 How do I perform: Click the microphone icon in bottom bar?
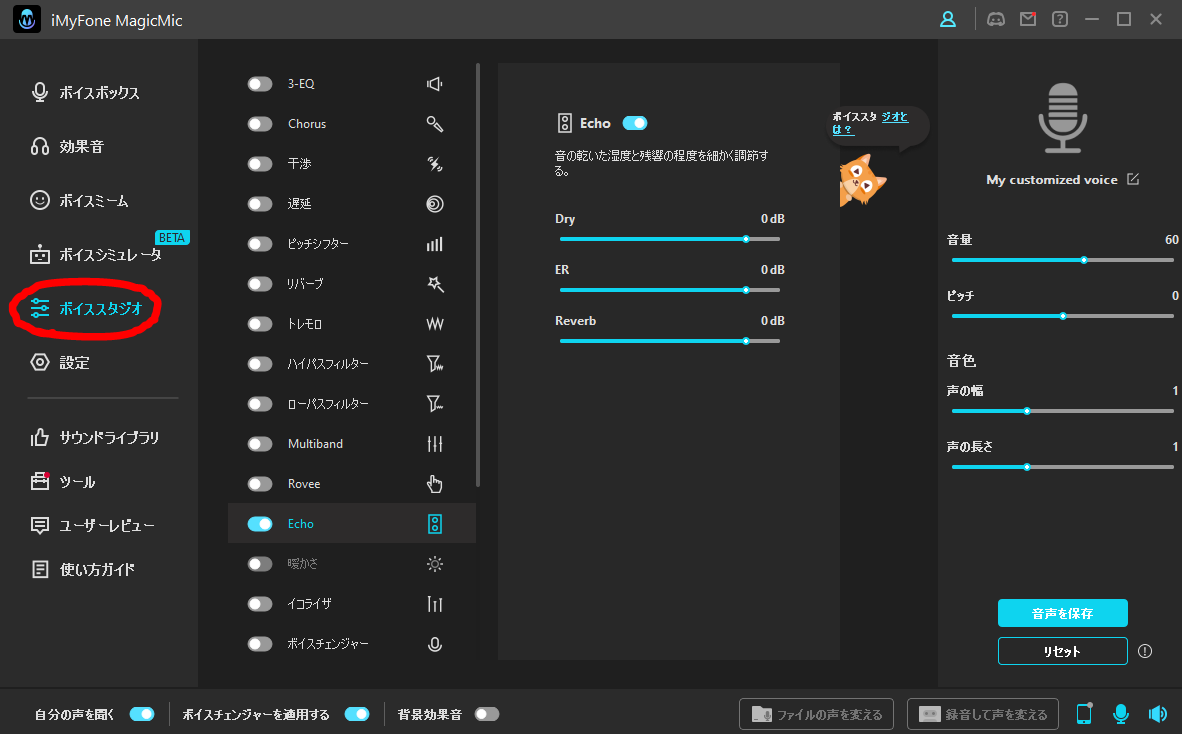[x=1121, y=714]
